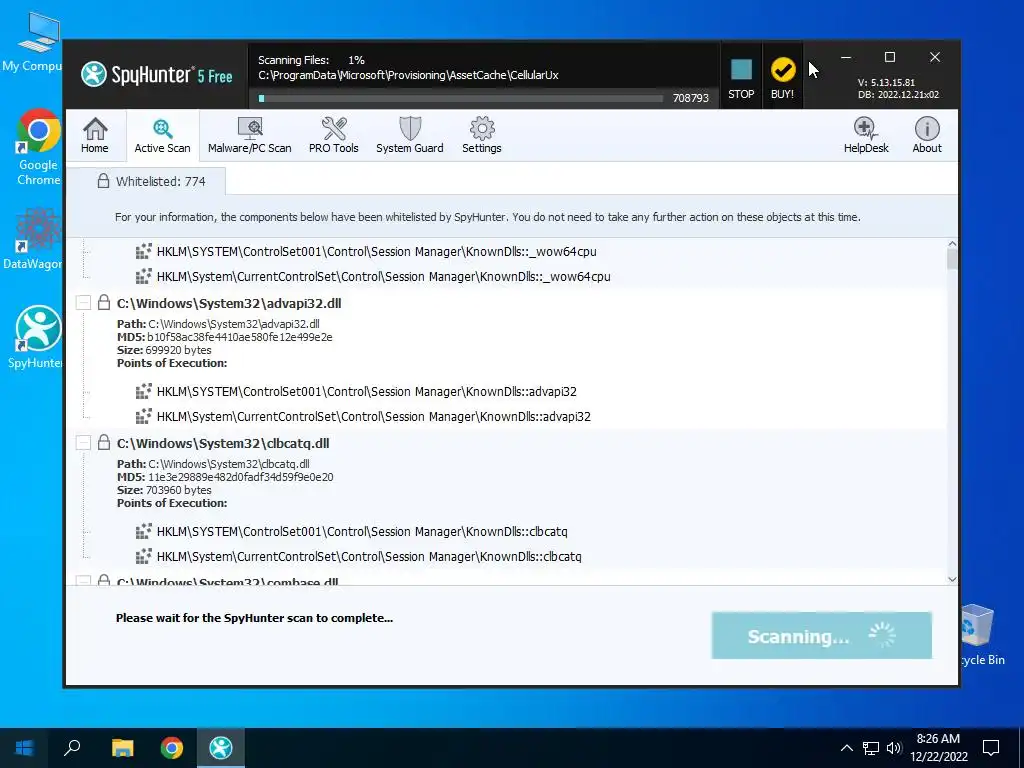Click the results list scrollbar thumb

[x=952, y=259]
